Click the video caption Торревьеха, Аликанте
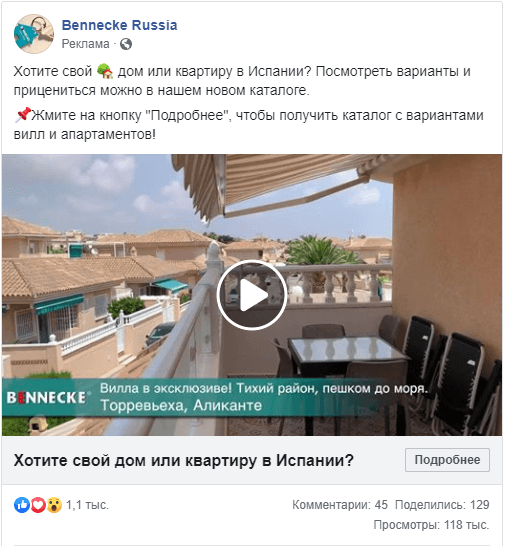 pyautogui.click(x=181, y=406)
